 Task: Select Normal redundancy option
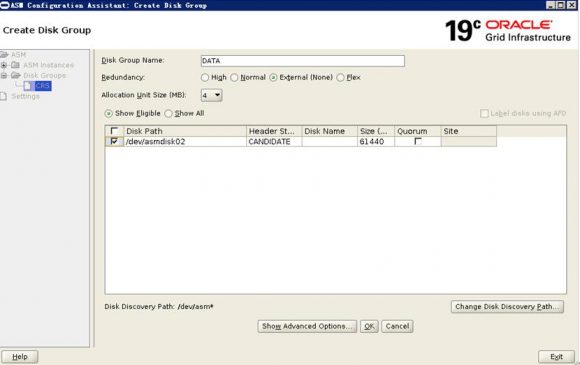tap(234, 78)
